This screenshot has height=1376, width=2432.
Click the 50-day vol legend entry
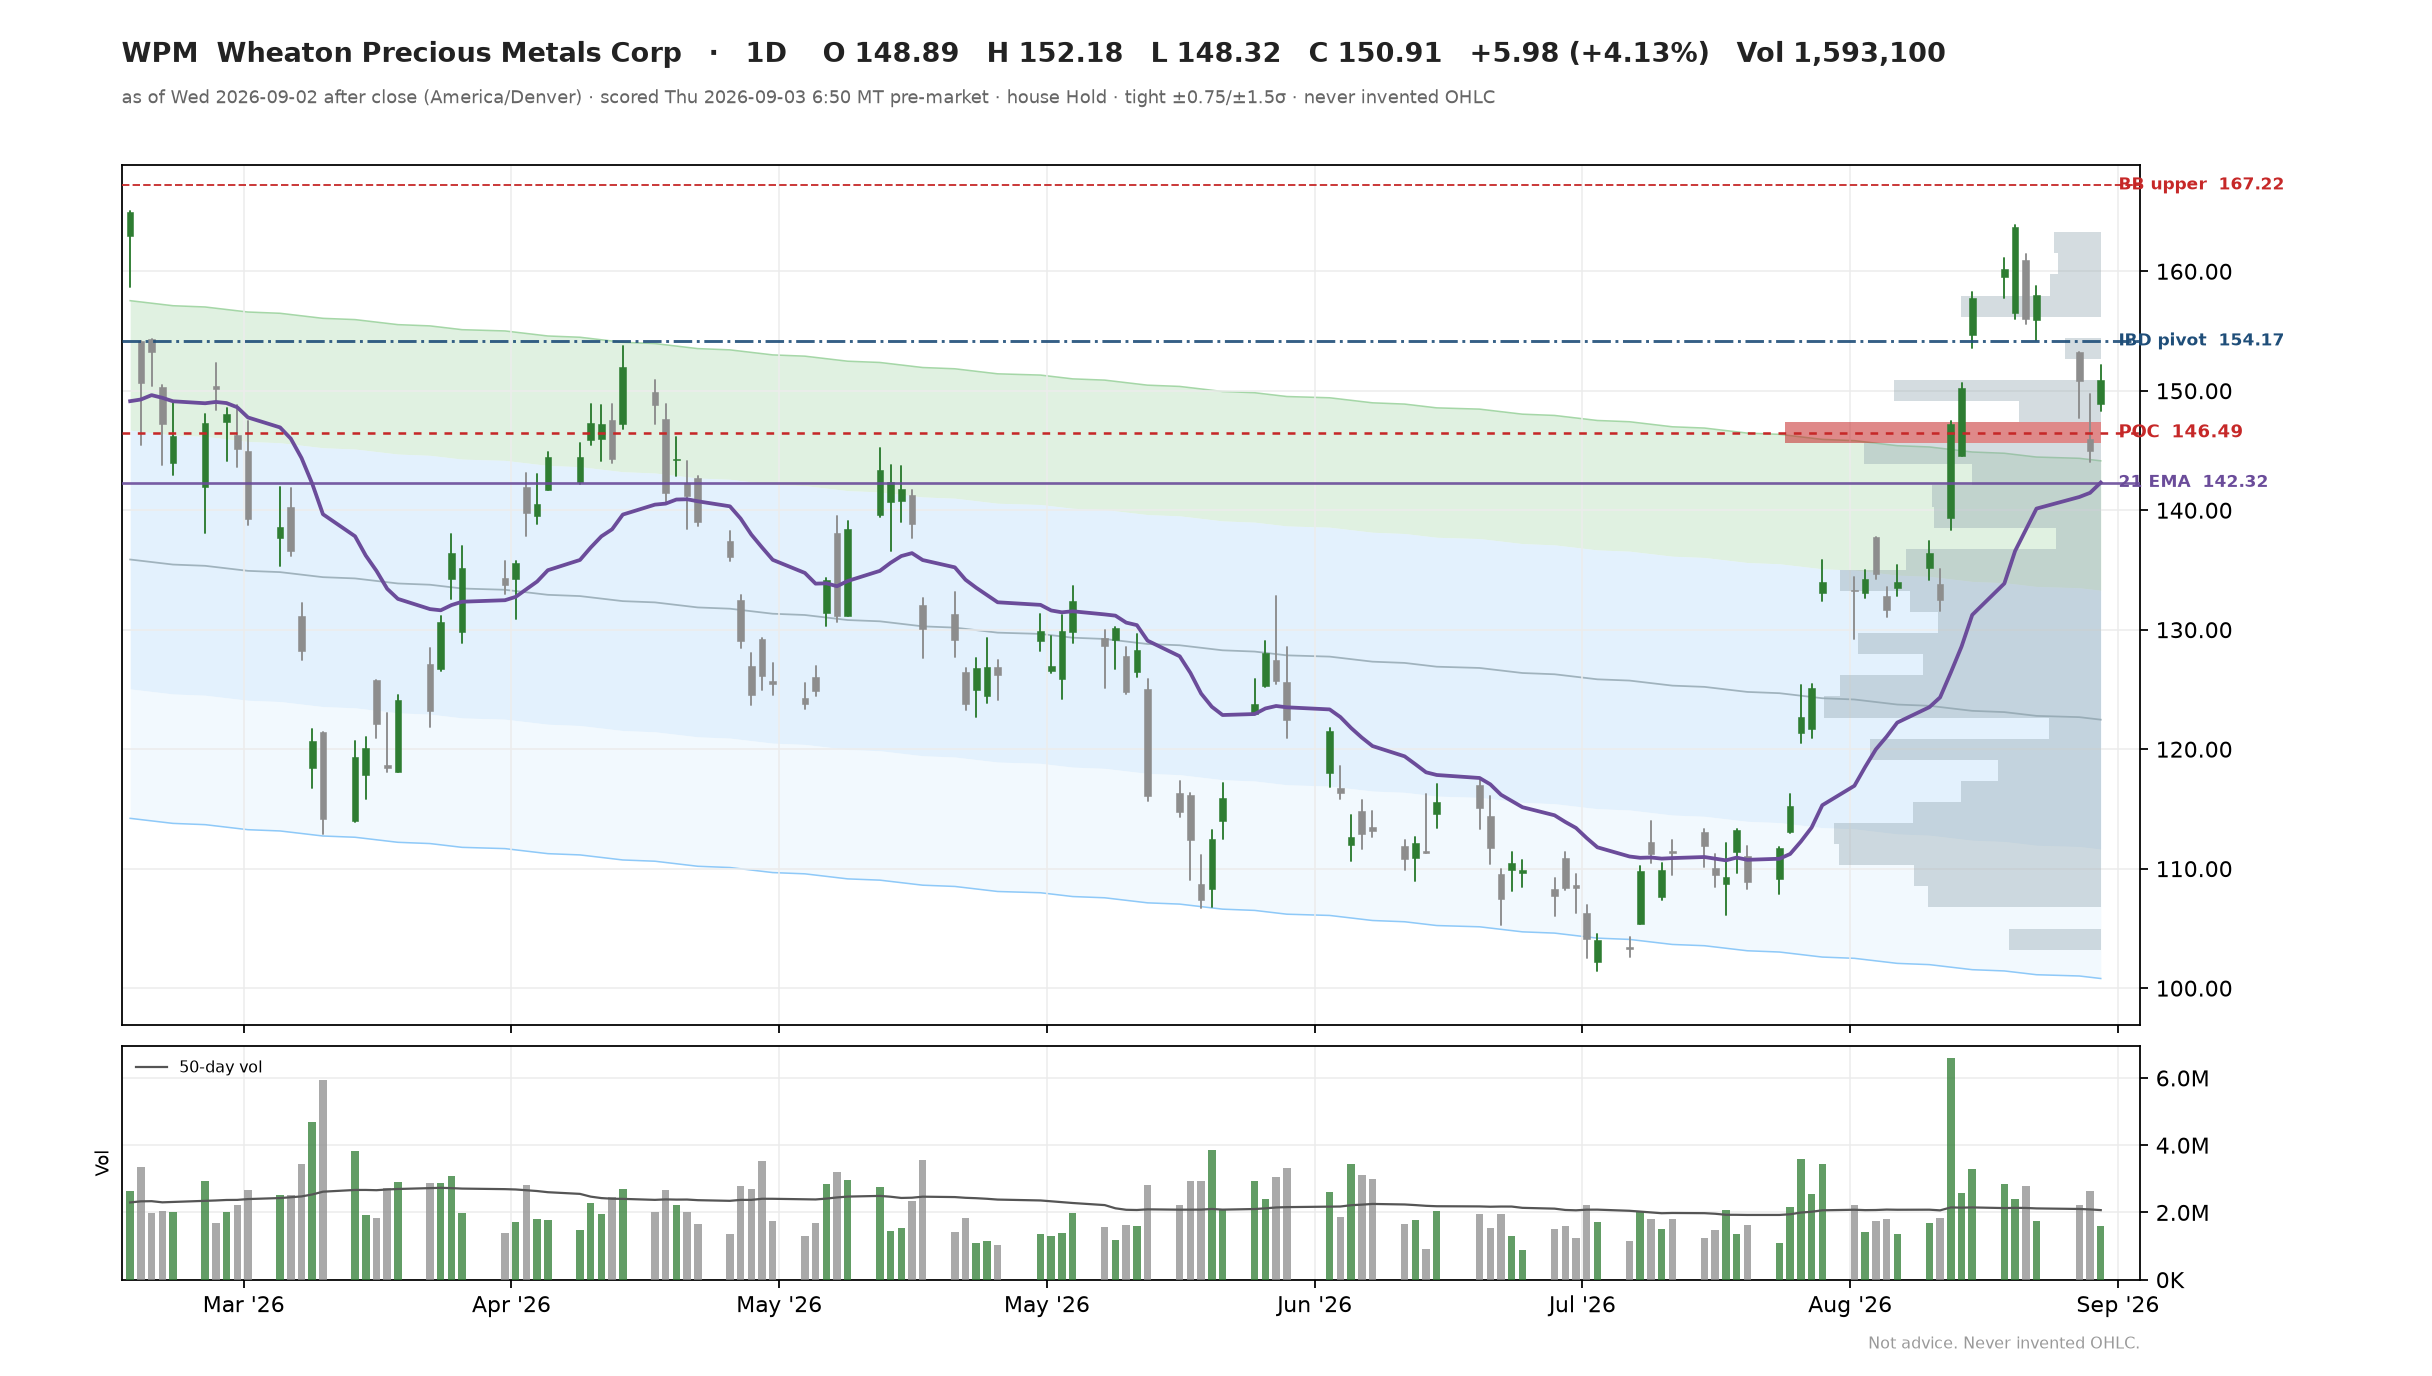pos(199,1067)
